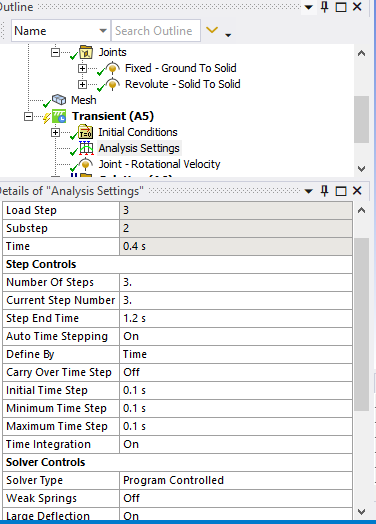Click the Details panel scroll up arrow
Screen dimensions: 376x524
tap(361, 210)
